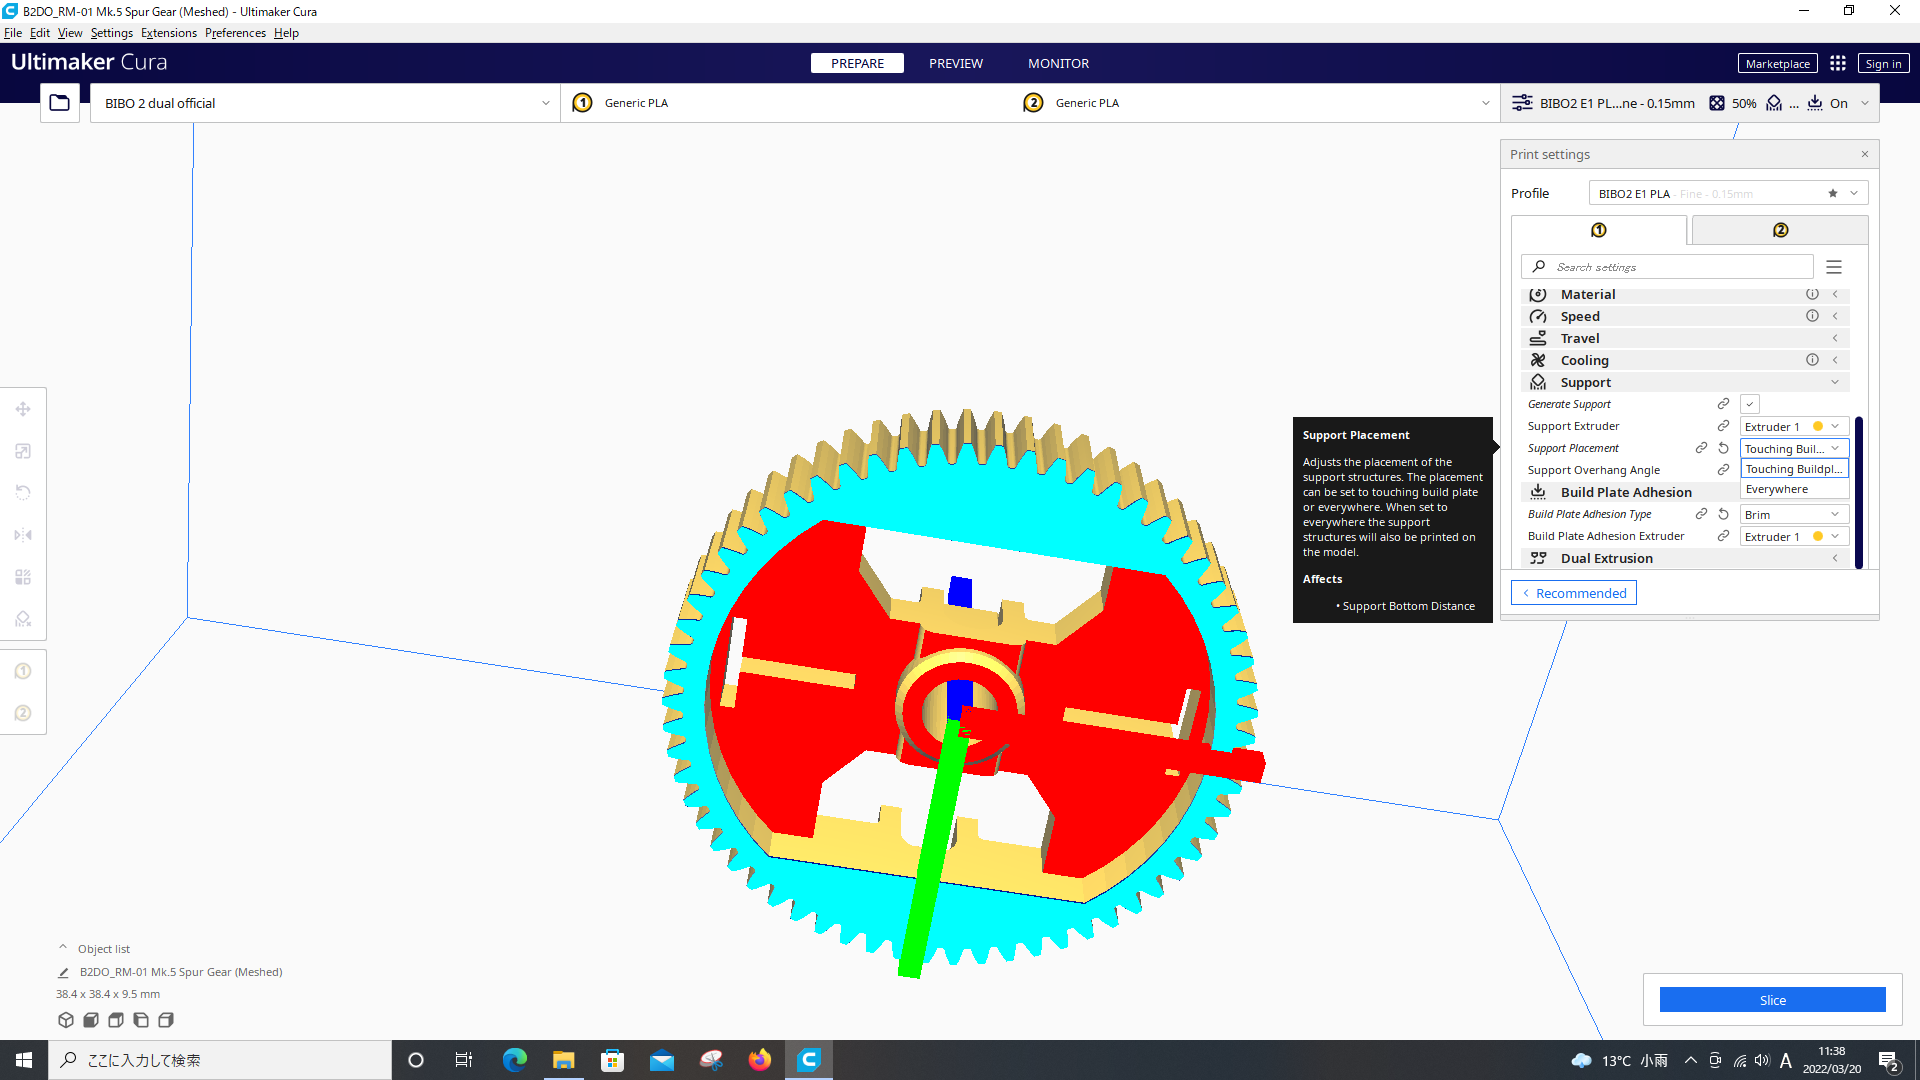The width and height of the screenshot is (1920, 1080).
Task: Click the Move/Translate tool icon
Action: 22,407
